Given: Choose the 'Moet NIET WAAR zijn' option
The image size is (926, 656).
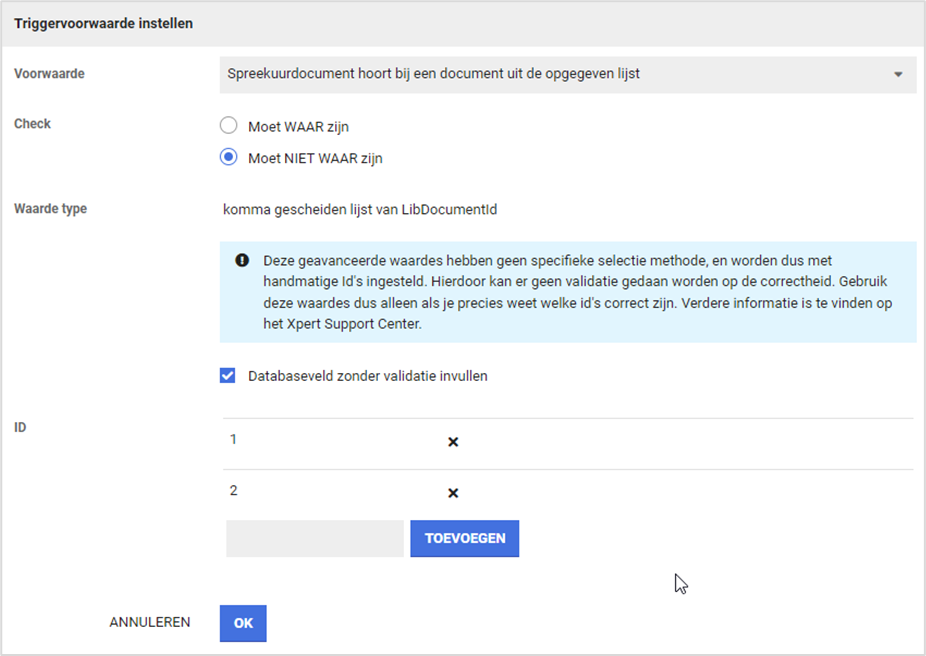Looking at the screenshot, I should [x=229, y=157].
